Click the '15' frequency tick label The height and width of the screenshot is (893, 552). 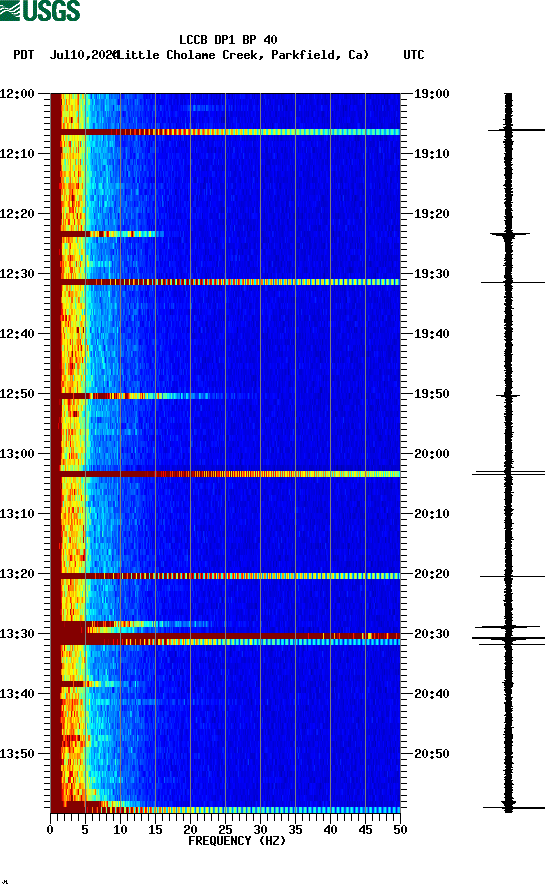click(155, 830)
